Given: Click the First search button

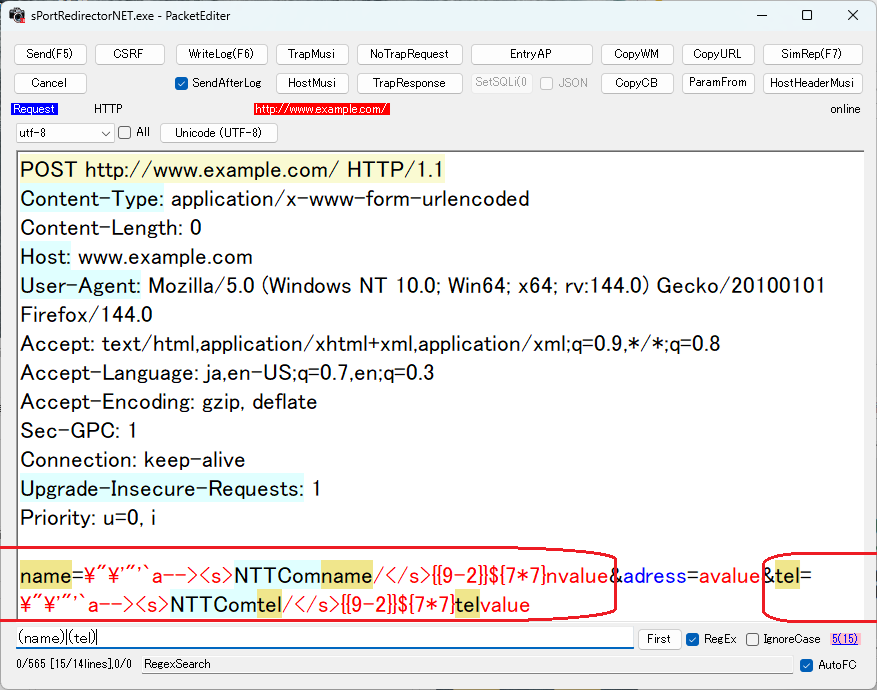Looking at the screenshot, I should 658,639.
